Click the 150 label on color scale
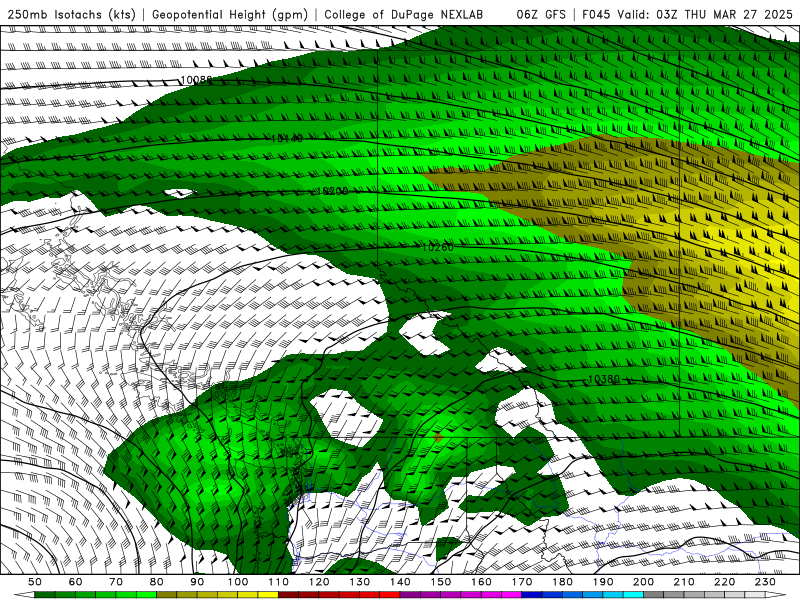The height and width of the screenshot is (600, 800). 441,582
